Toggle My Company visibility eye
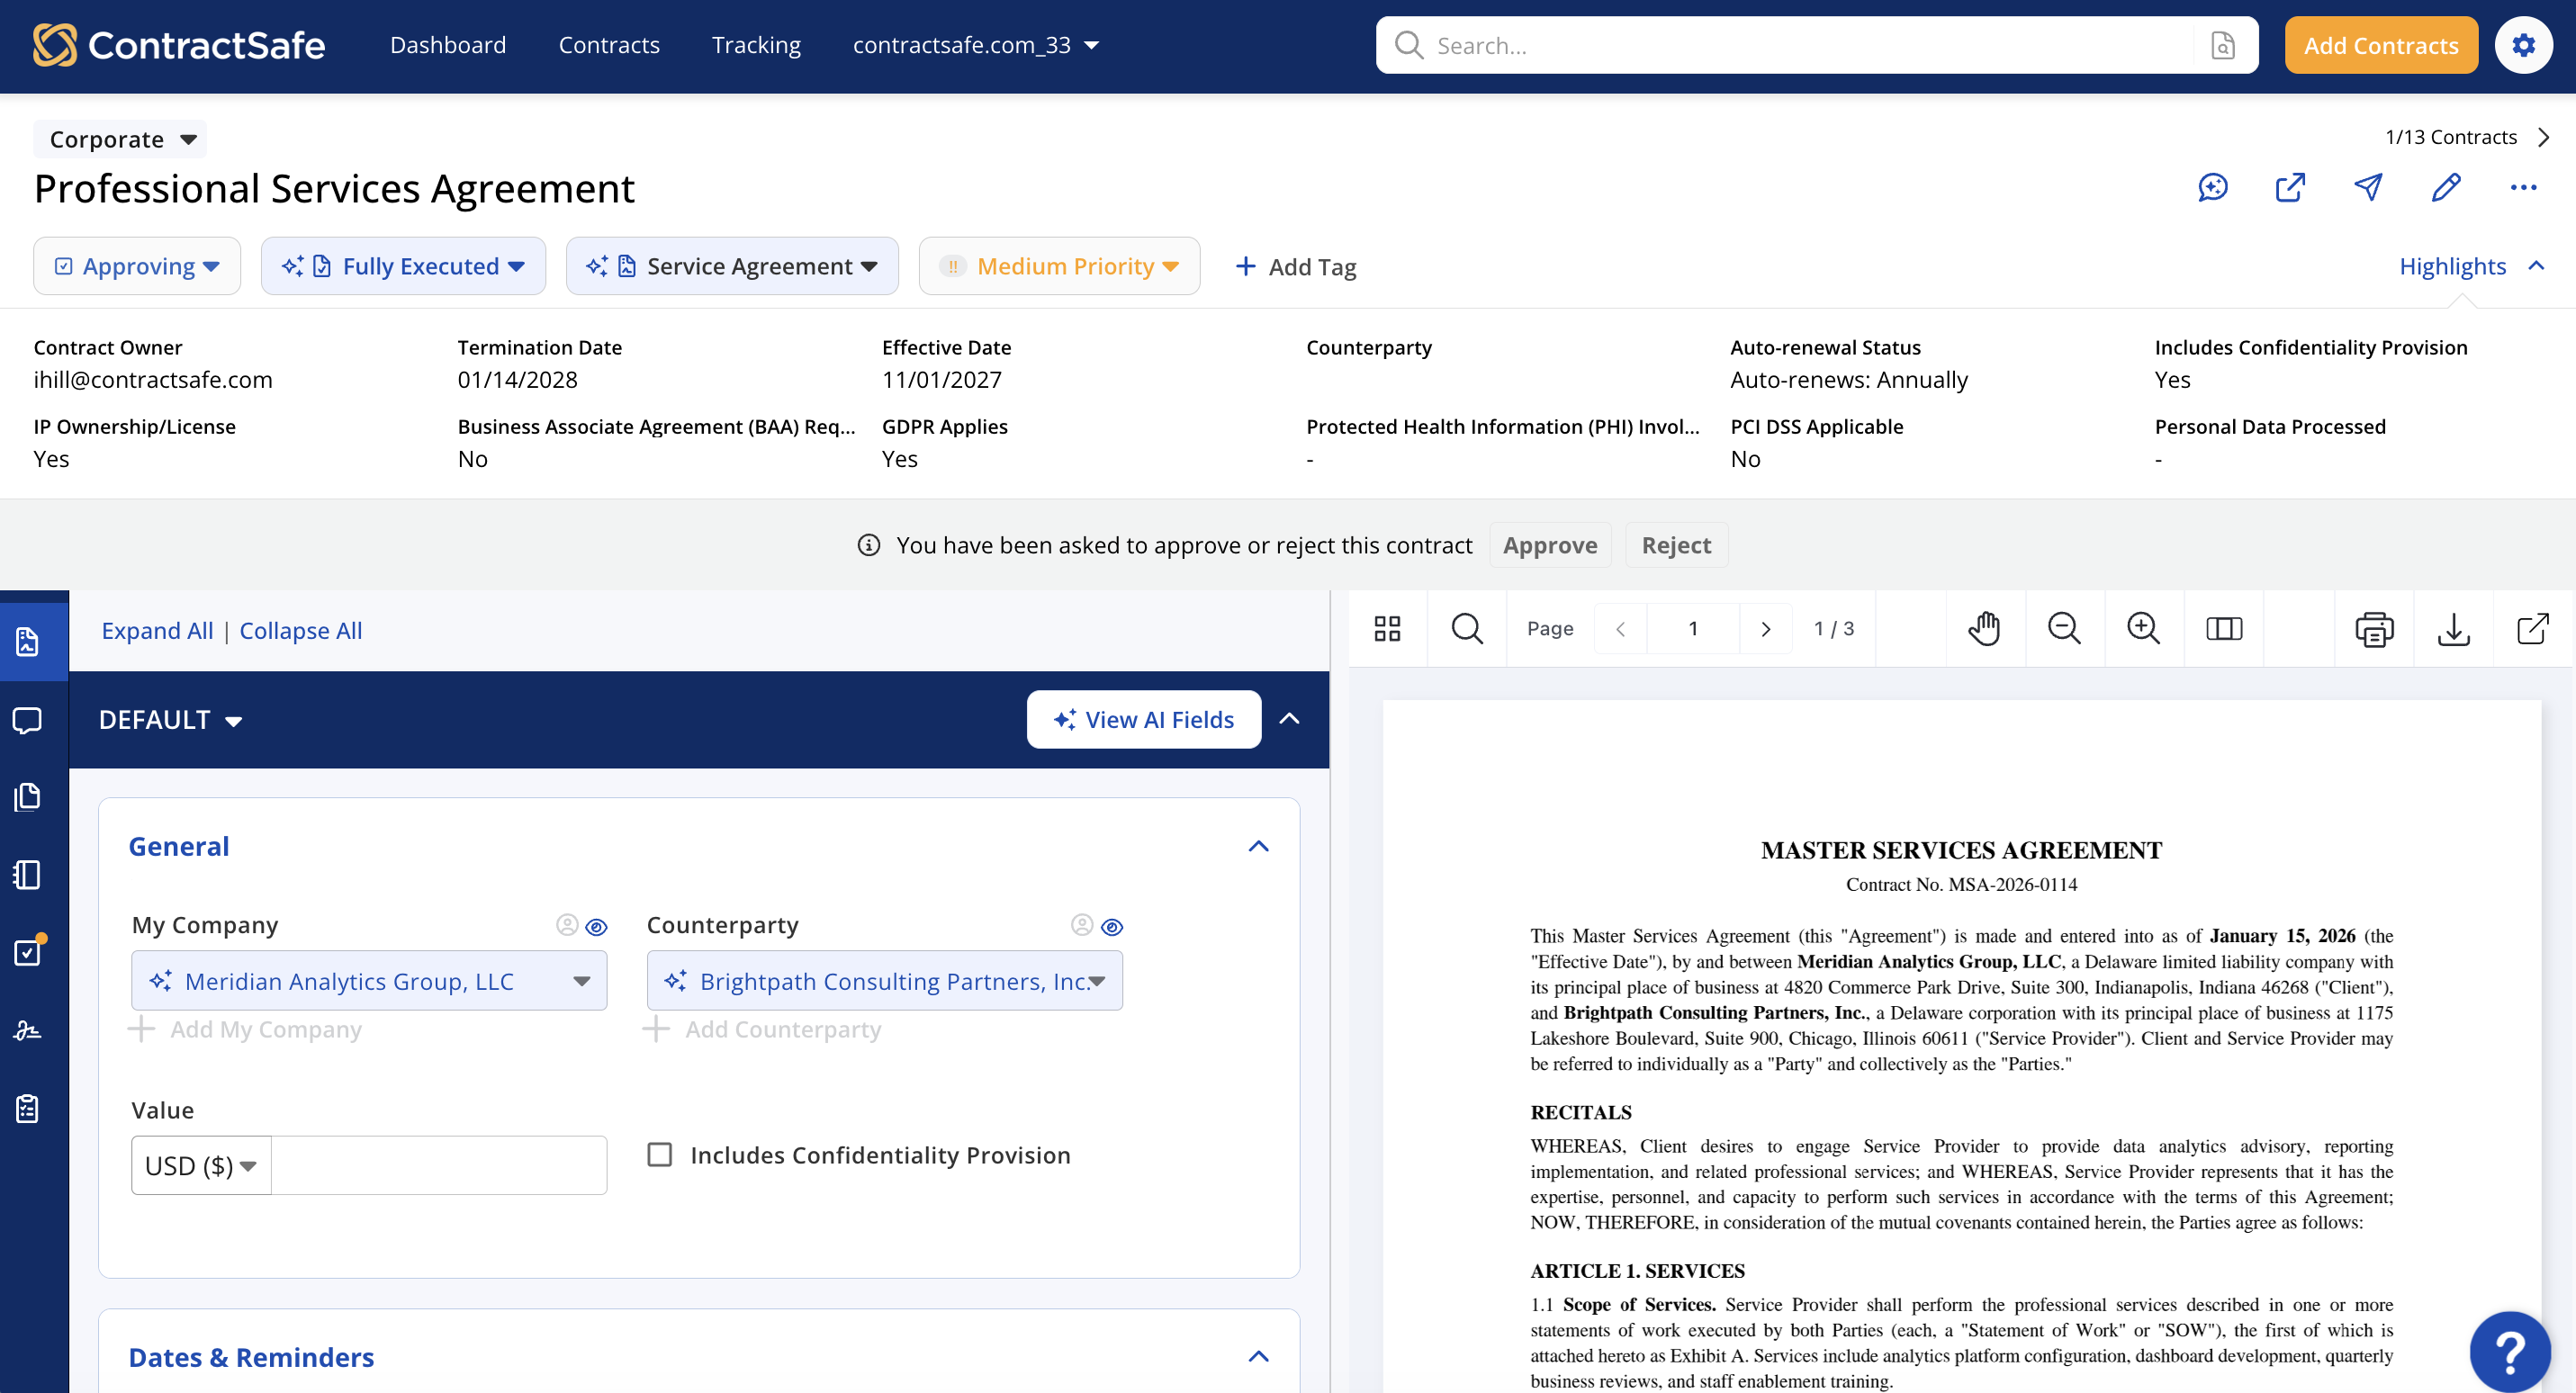The image size is (2576, 1393). tap(596, 926)
